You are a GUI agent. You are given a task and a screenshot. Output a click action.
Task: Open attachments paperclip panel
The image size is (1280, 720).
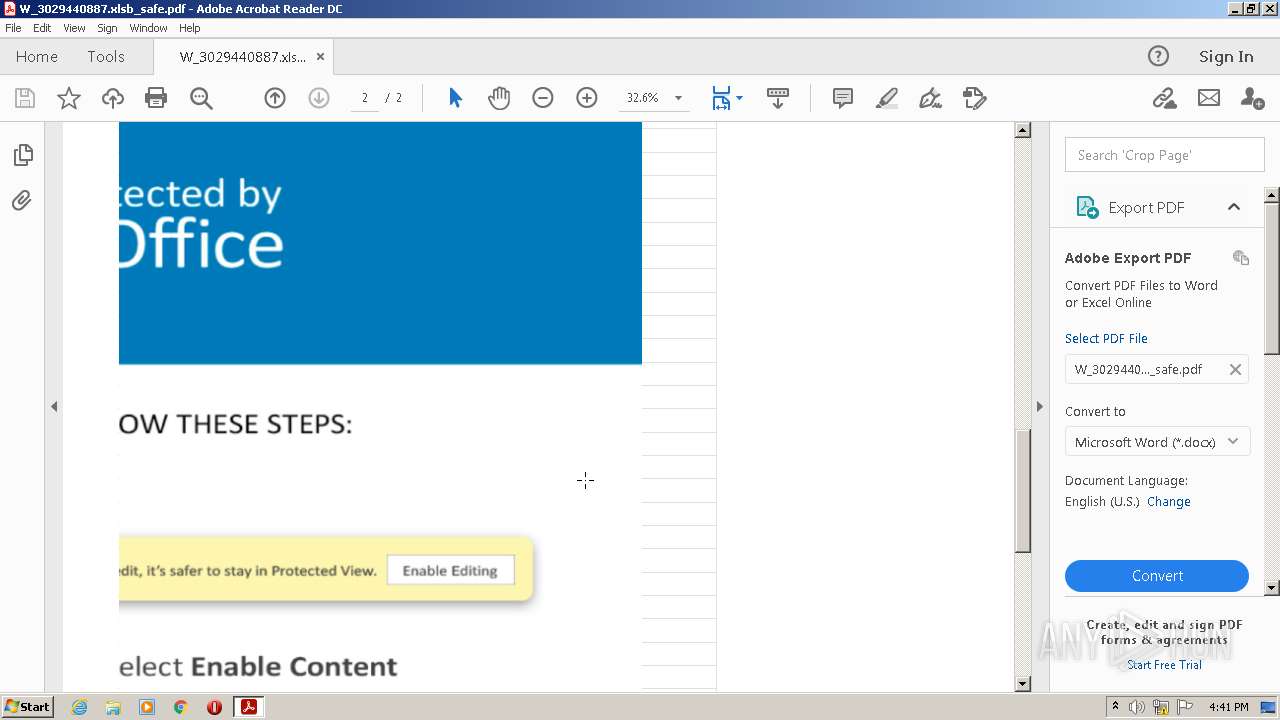22,201
